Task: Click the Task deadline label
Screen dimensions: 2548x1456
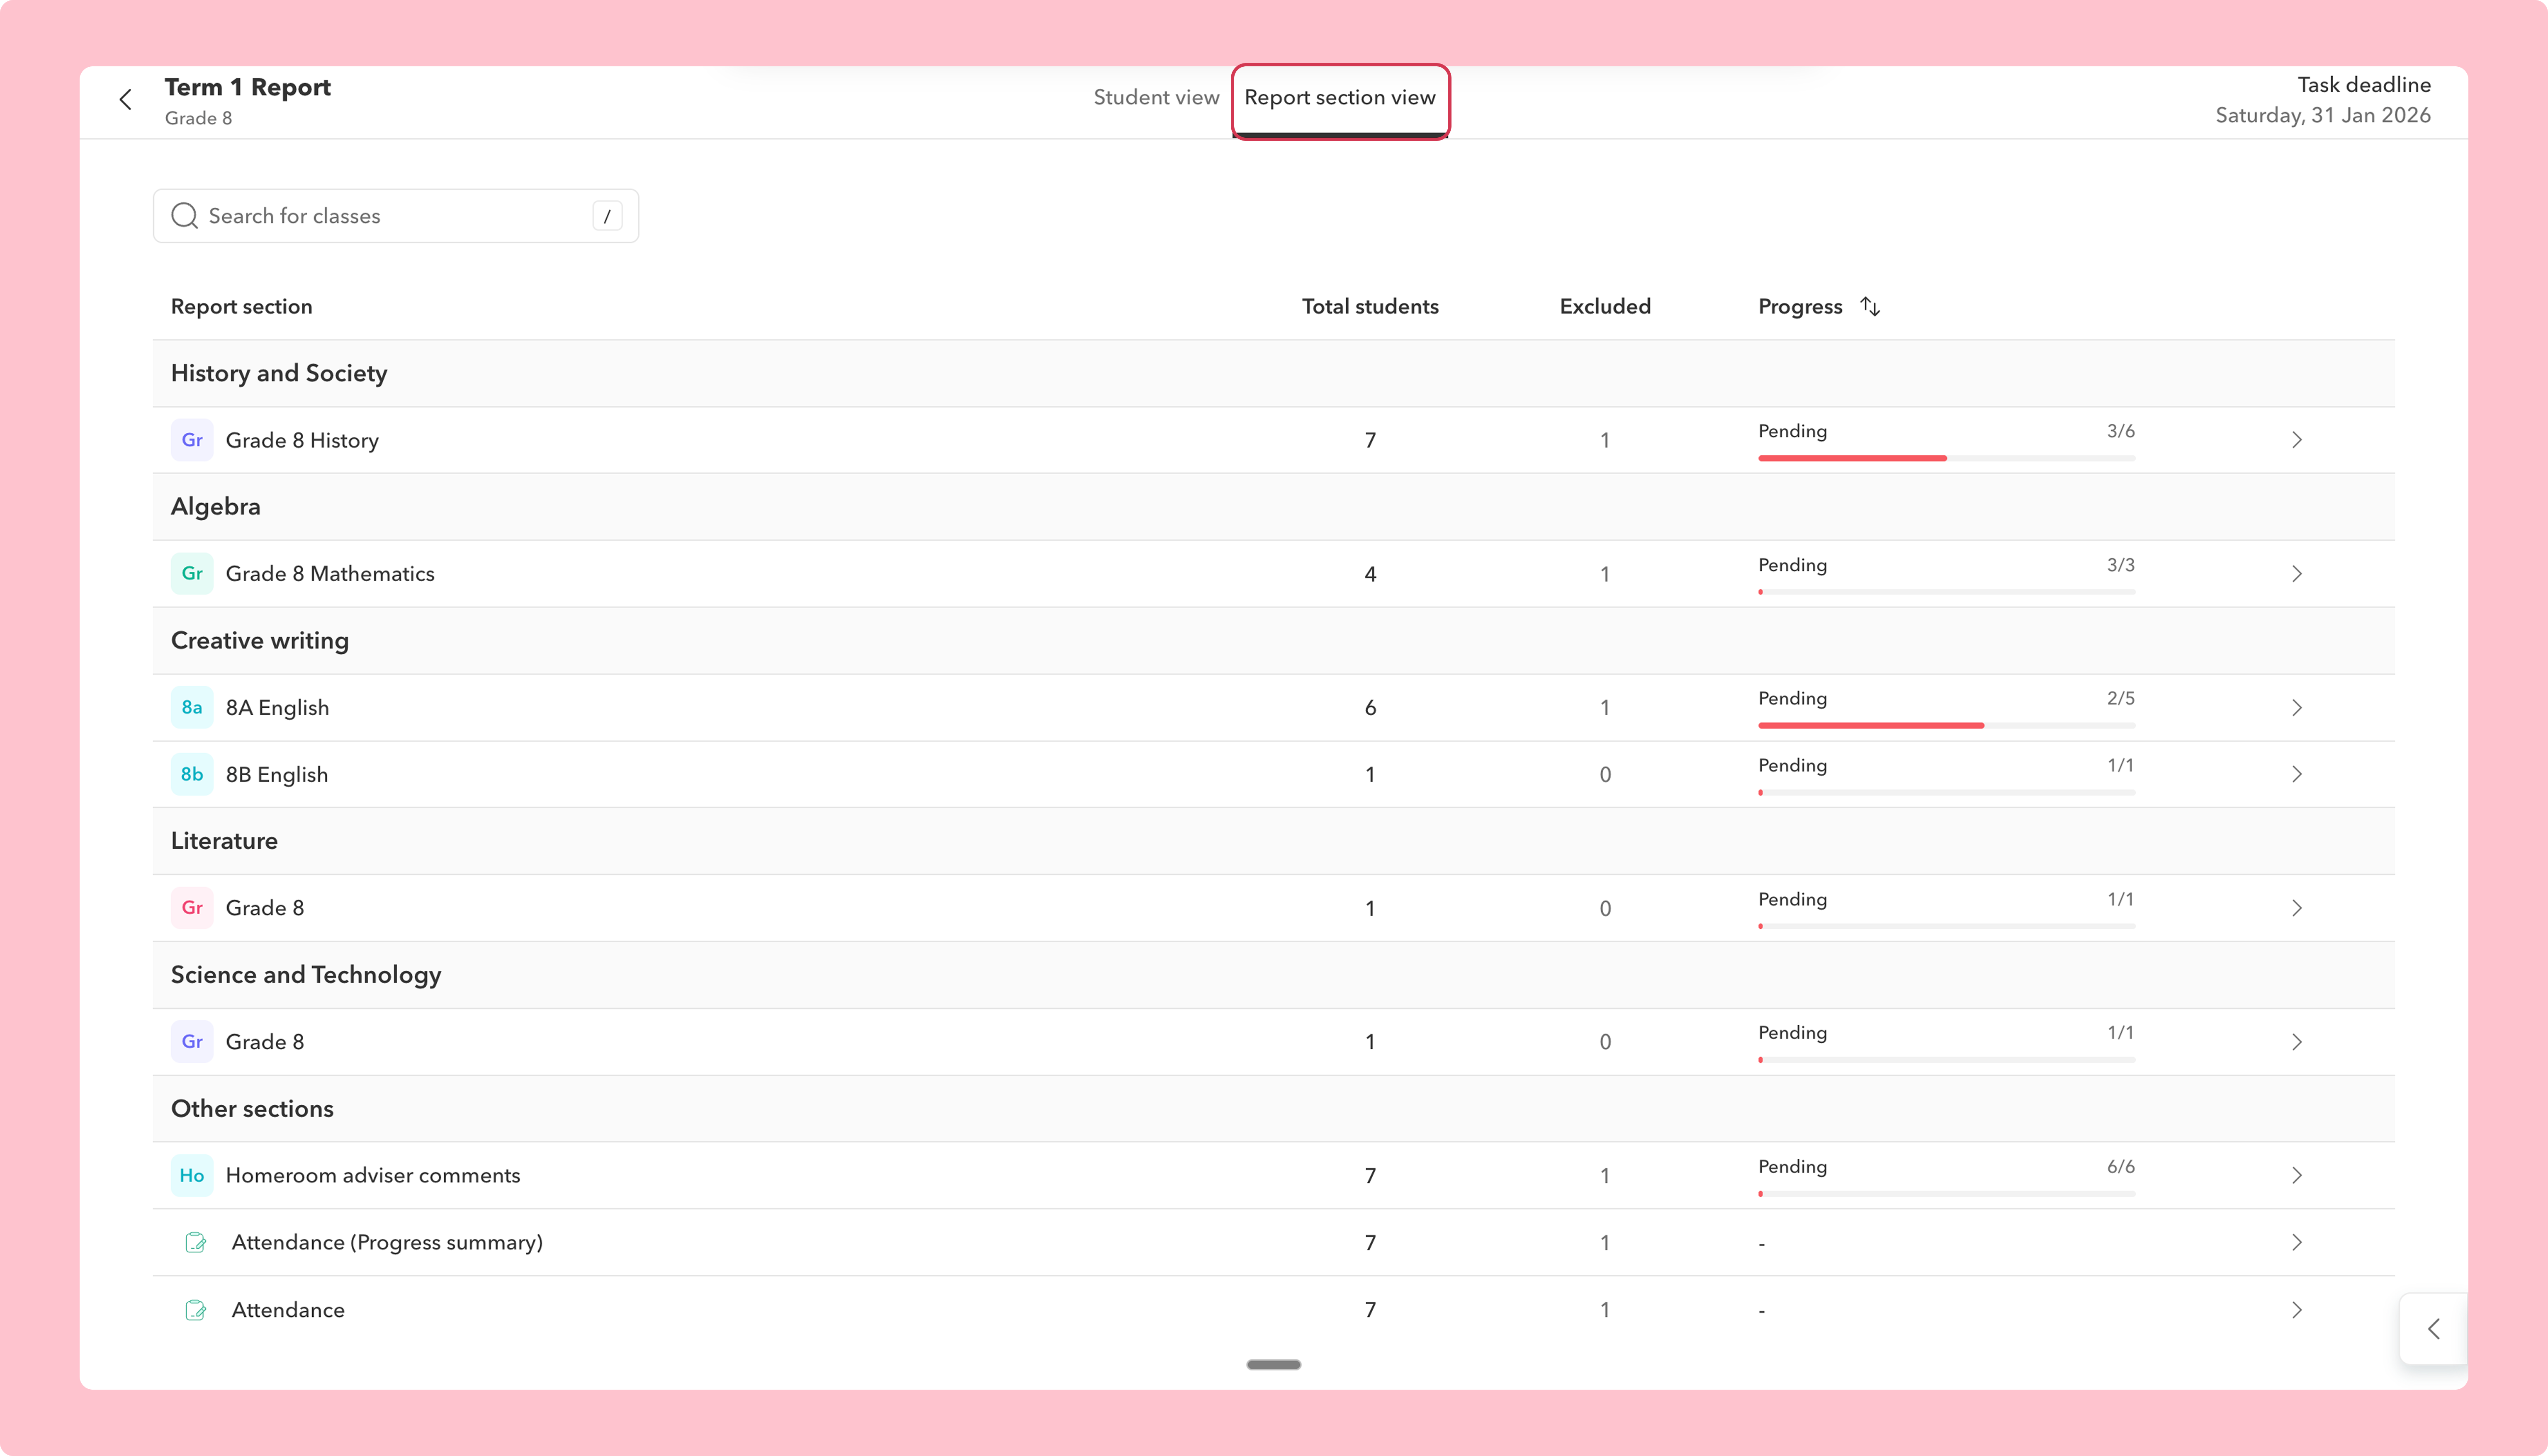Action: click(x=2363, y=85)
